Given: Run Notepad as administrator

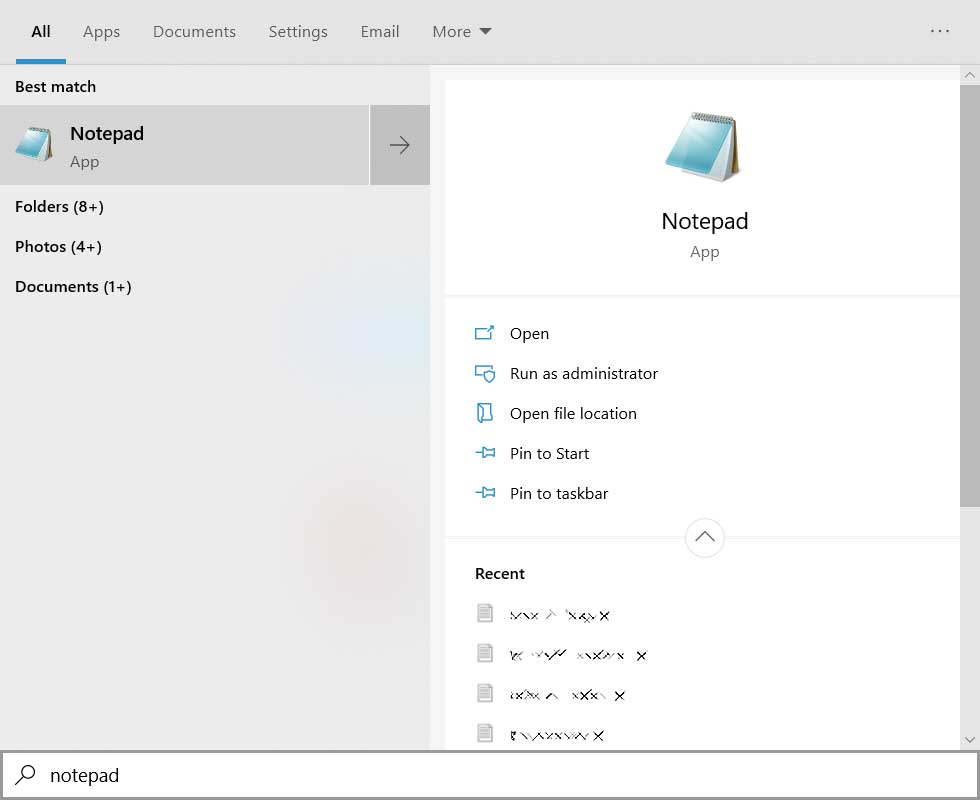Looking at the screenshot, I should pyautogui.click(x=584, y=374).
